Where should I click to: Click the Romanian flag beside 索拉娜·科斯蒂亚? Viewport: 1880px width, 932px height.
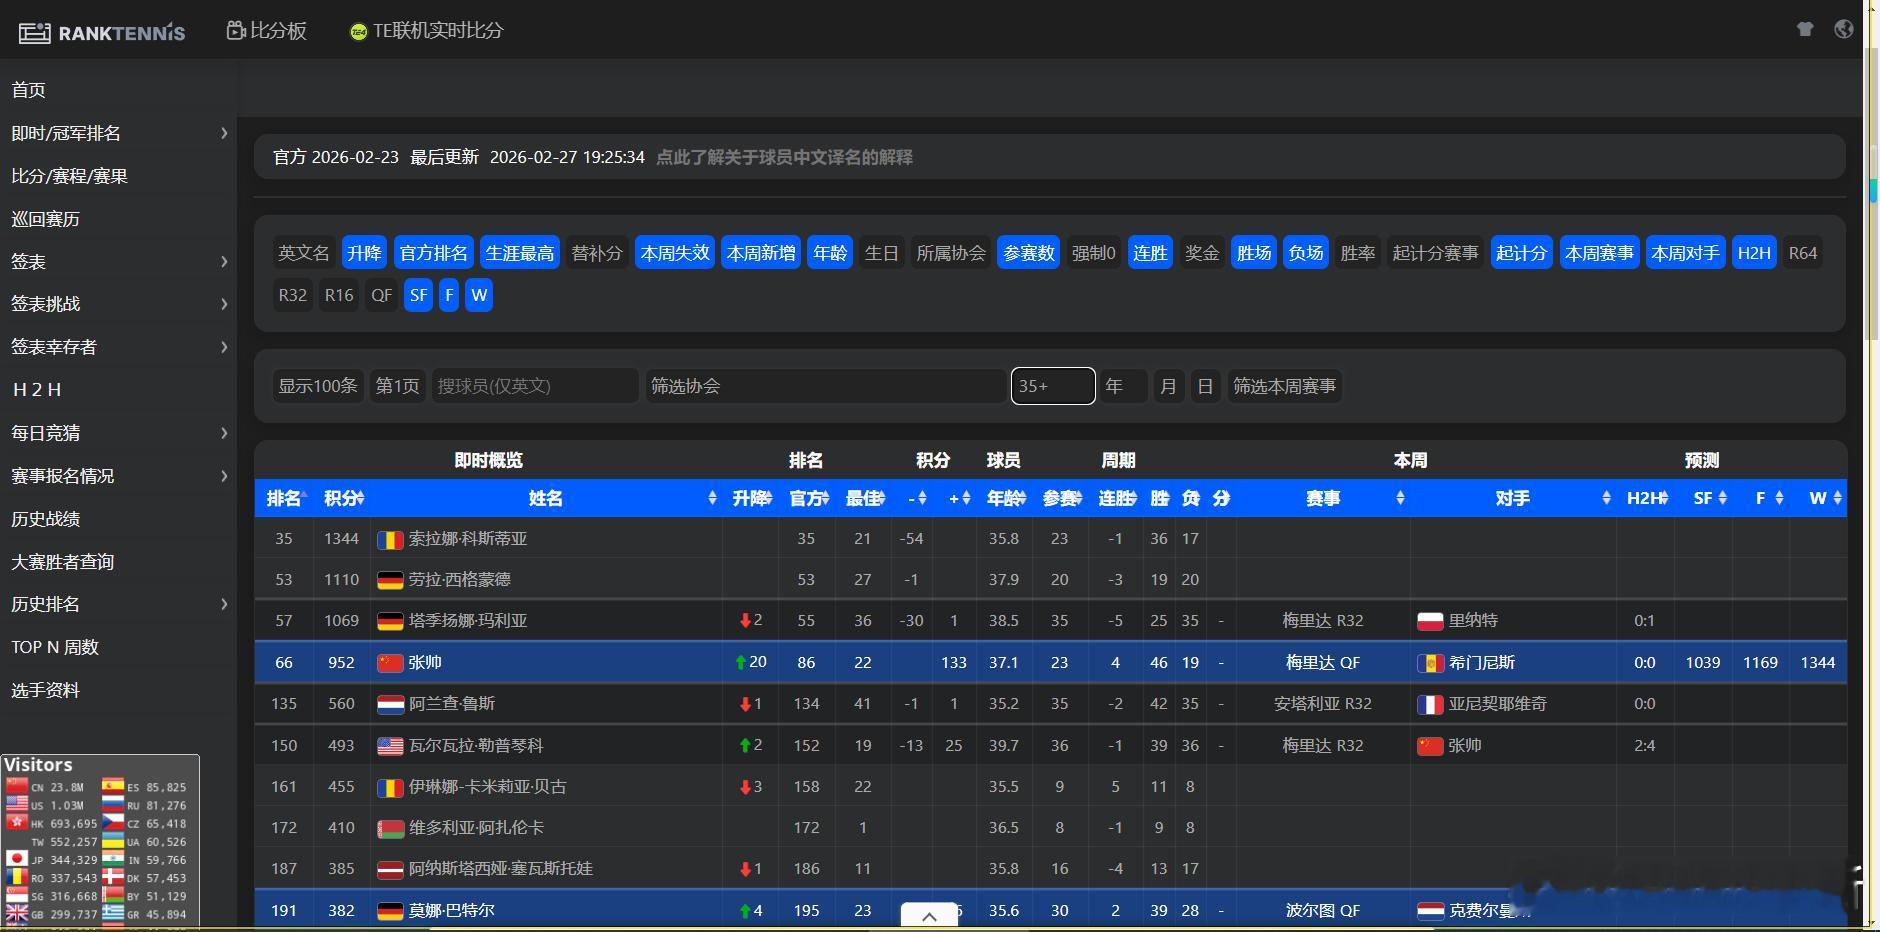pos(390,540)
